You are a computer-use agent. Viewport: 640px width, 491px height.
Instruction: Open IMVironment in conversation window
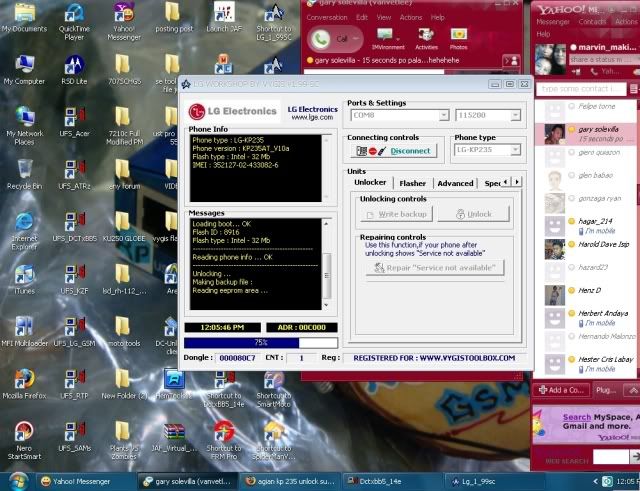(388, 39)
